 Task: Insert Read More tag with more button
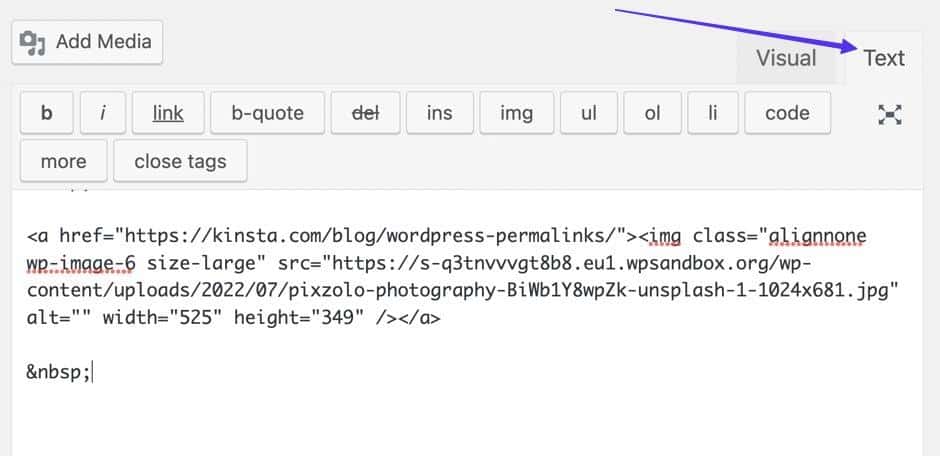[63, 161]
